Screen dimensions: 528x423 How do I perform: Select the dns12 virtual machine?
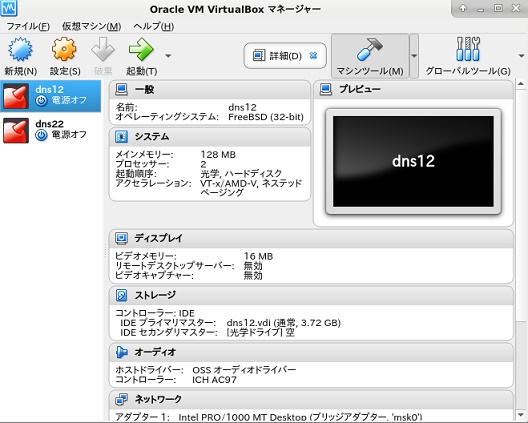click(51, 96)
